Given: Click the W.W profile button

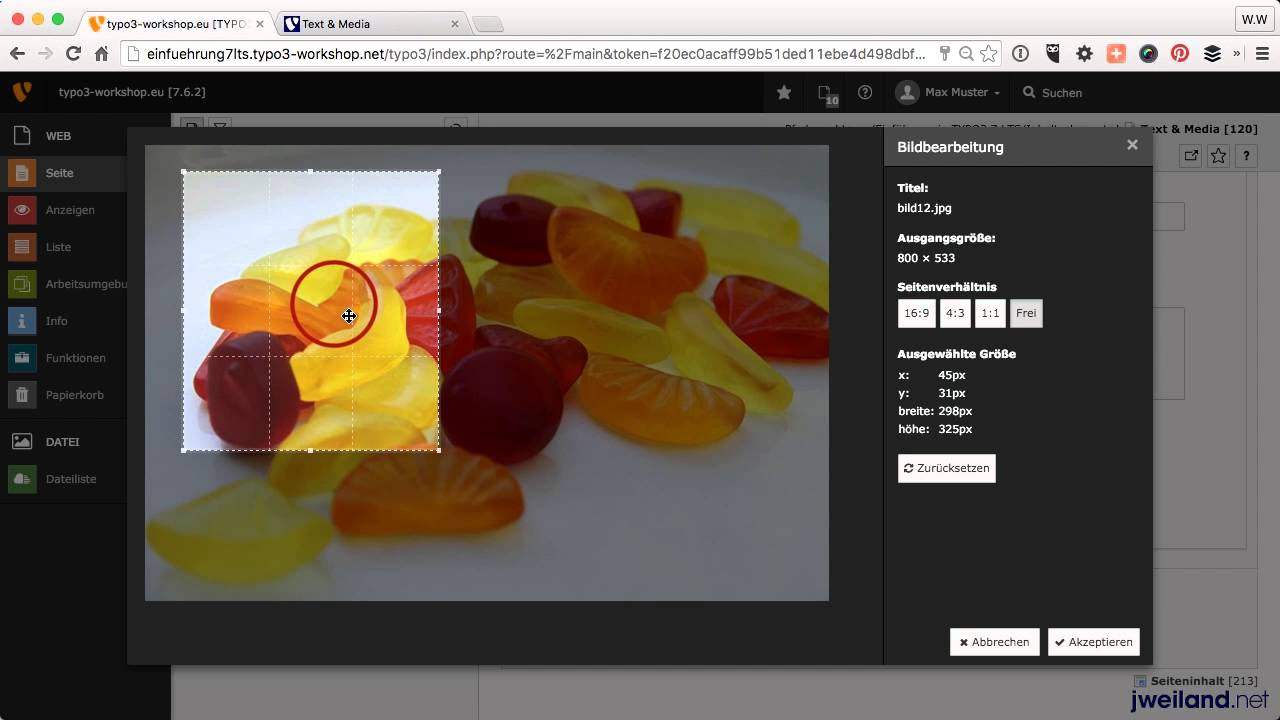Looking at the screenshot, I should click(1254, 19).
